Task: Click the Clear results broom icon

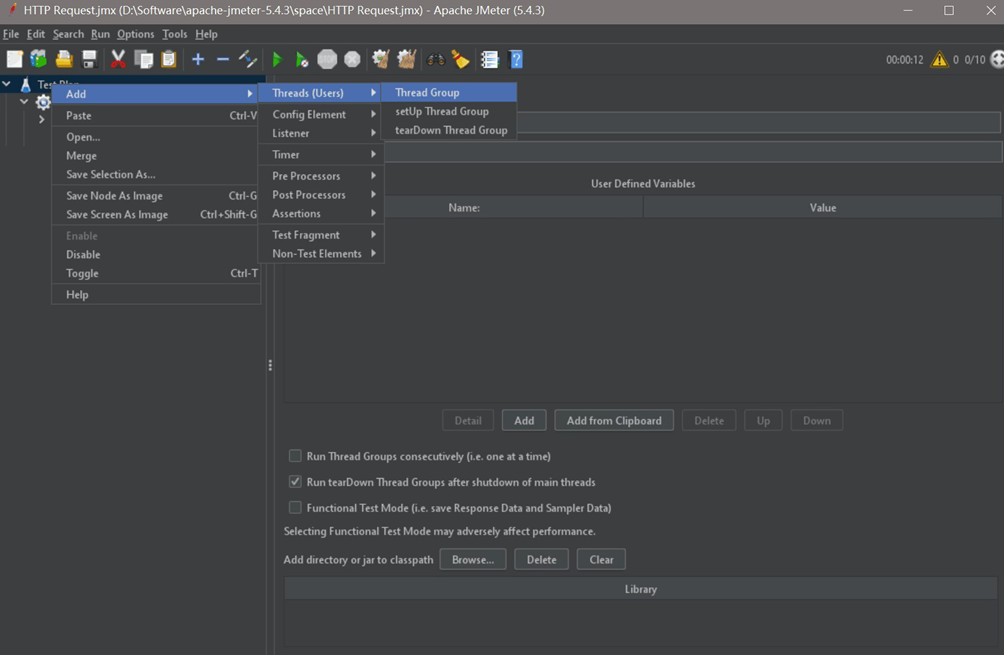Action: pos(381,60)
